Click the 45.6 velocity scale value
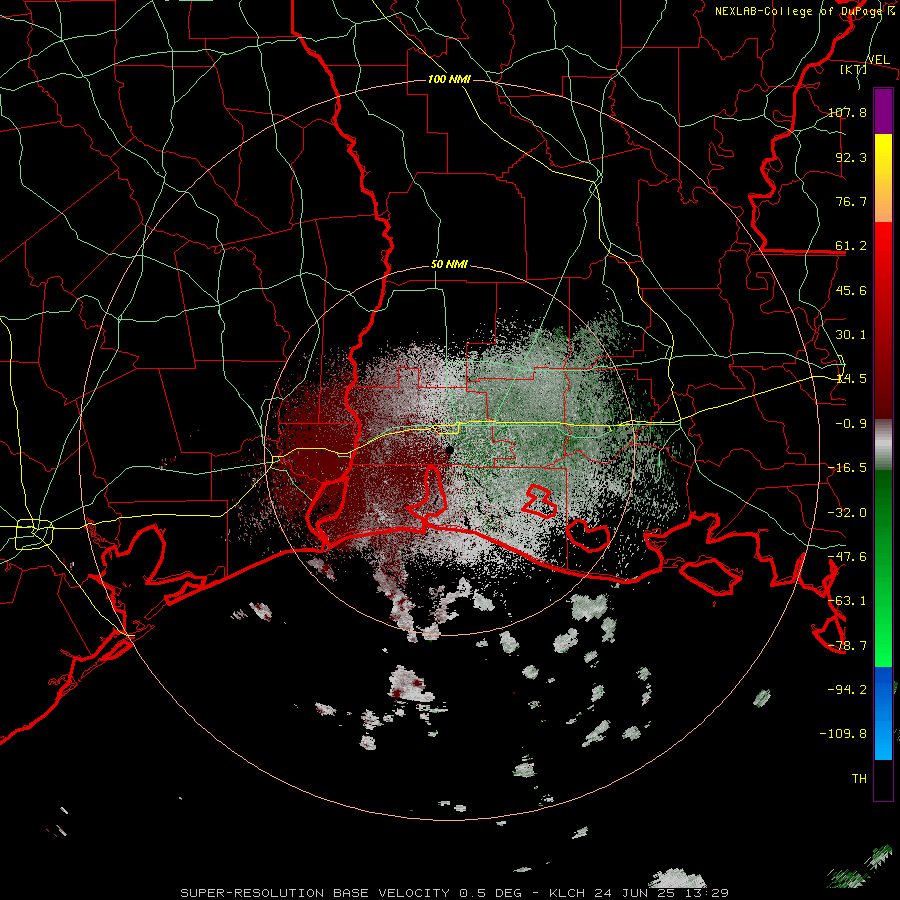 (851, 290)
